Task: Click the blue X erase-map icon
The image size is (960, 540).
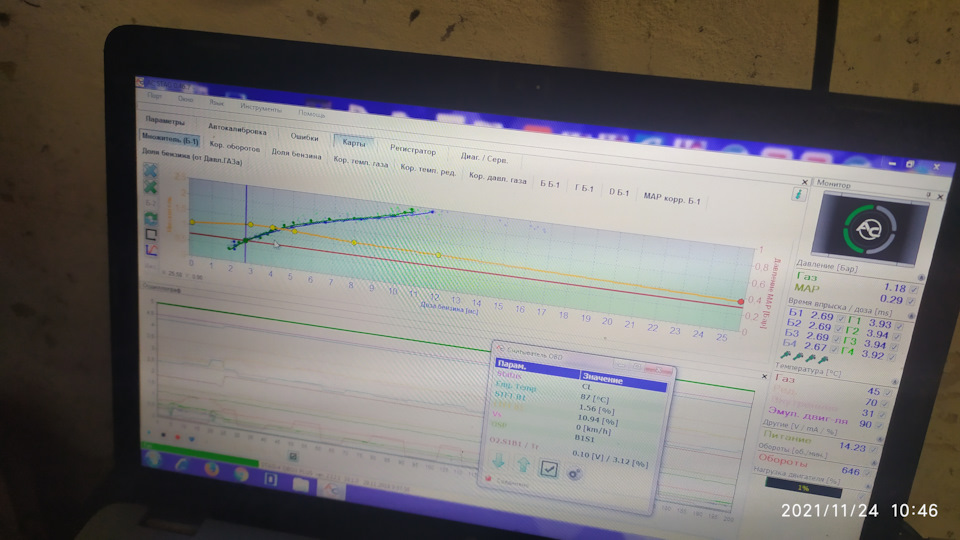Action: 150,171
